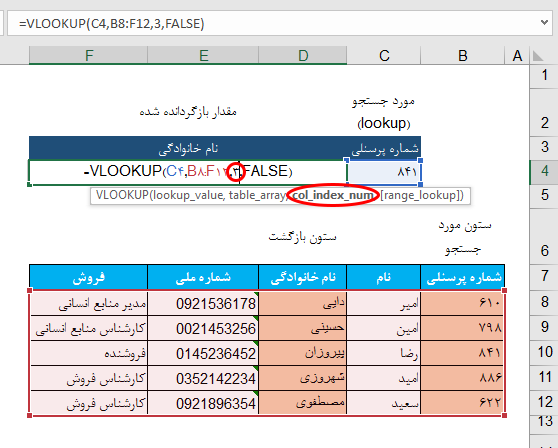Click cell with ۶۲۲ personnel number
Screen dimensions: 558x448
[x=462, y=403]
